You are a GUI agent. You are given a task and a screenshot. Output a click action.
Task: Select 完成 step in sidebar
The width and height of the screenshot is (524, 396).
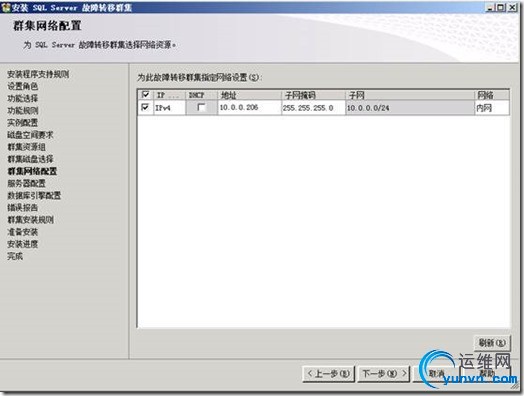point(15,256)
